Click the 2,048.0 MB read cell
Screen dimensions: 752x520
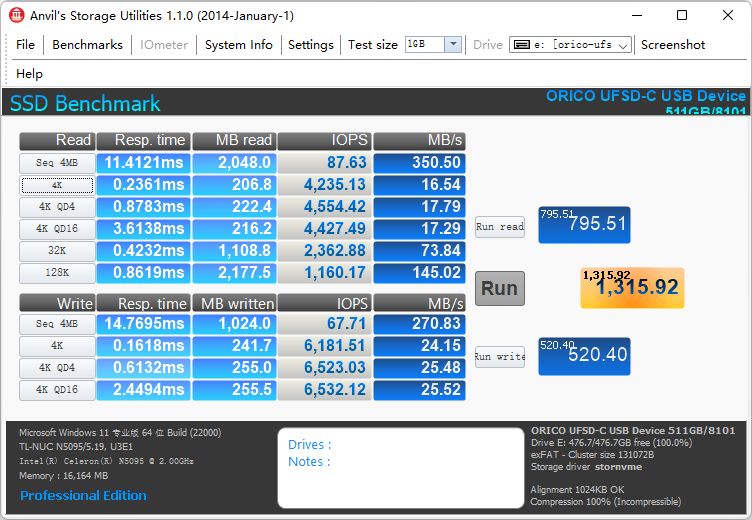tap(234, 163)
